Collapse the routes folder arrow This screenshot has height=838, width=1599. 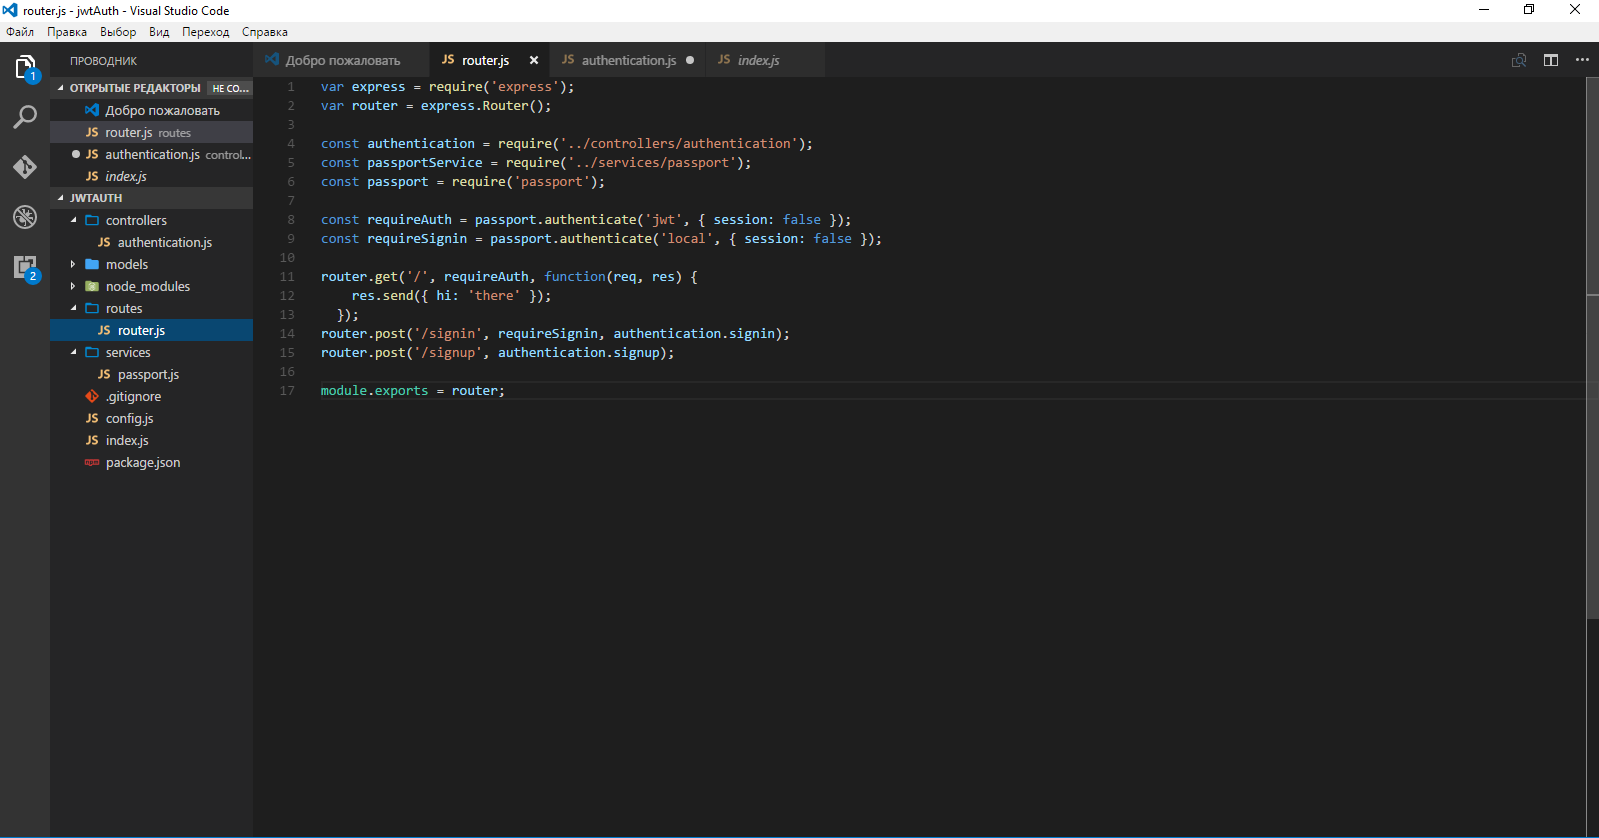(73, 308)
